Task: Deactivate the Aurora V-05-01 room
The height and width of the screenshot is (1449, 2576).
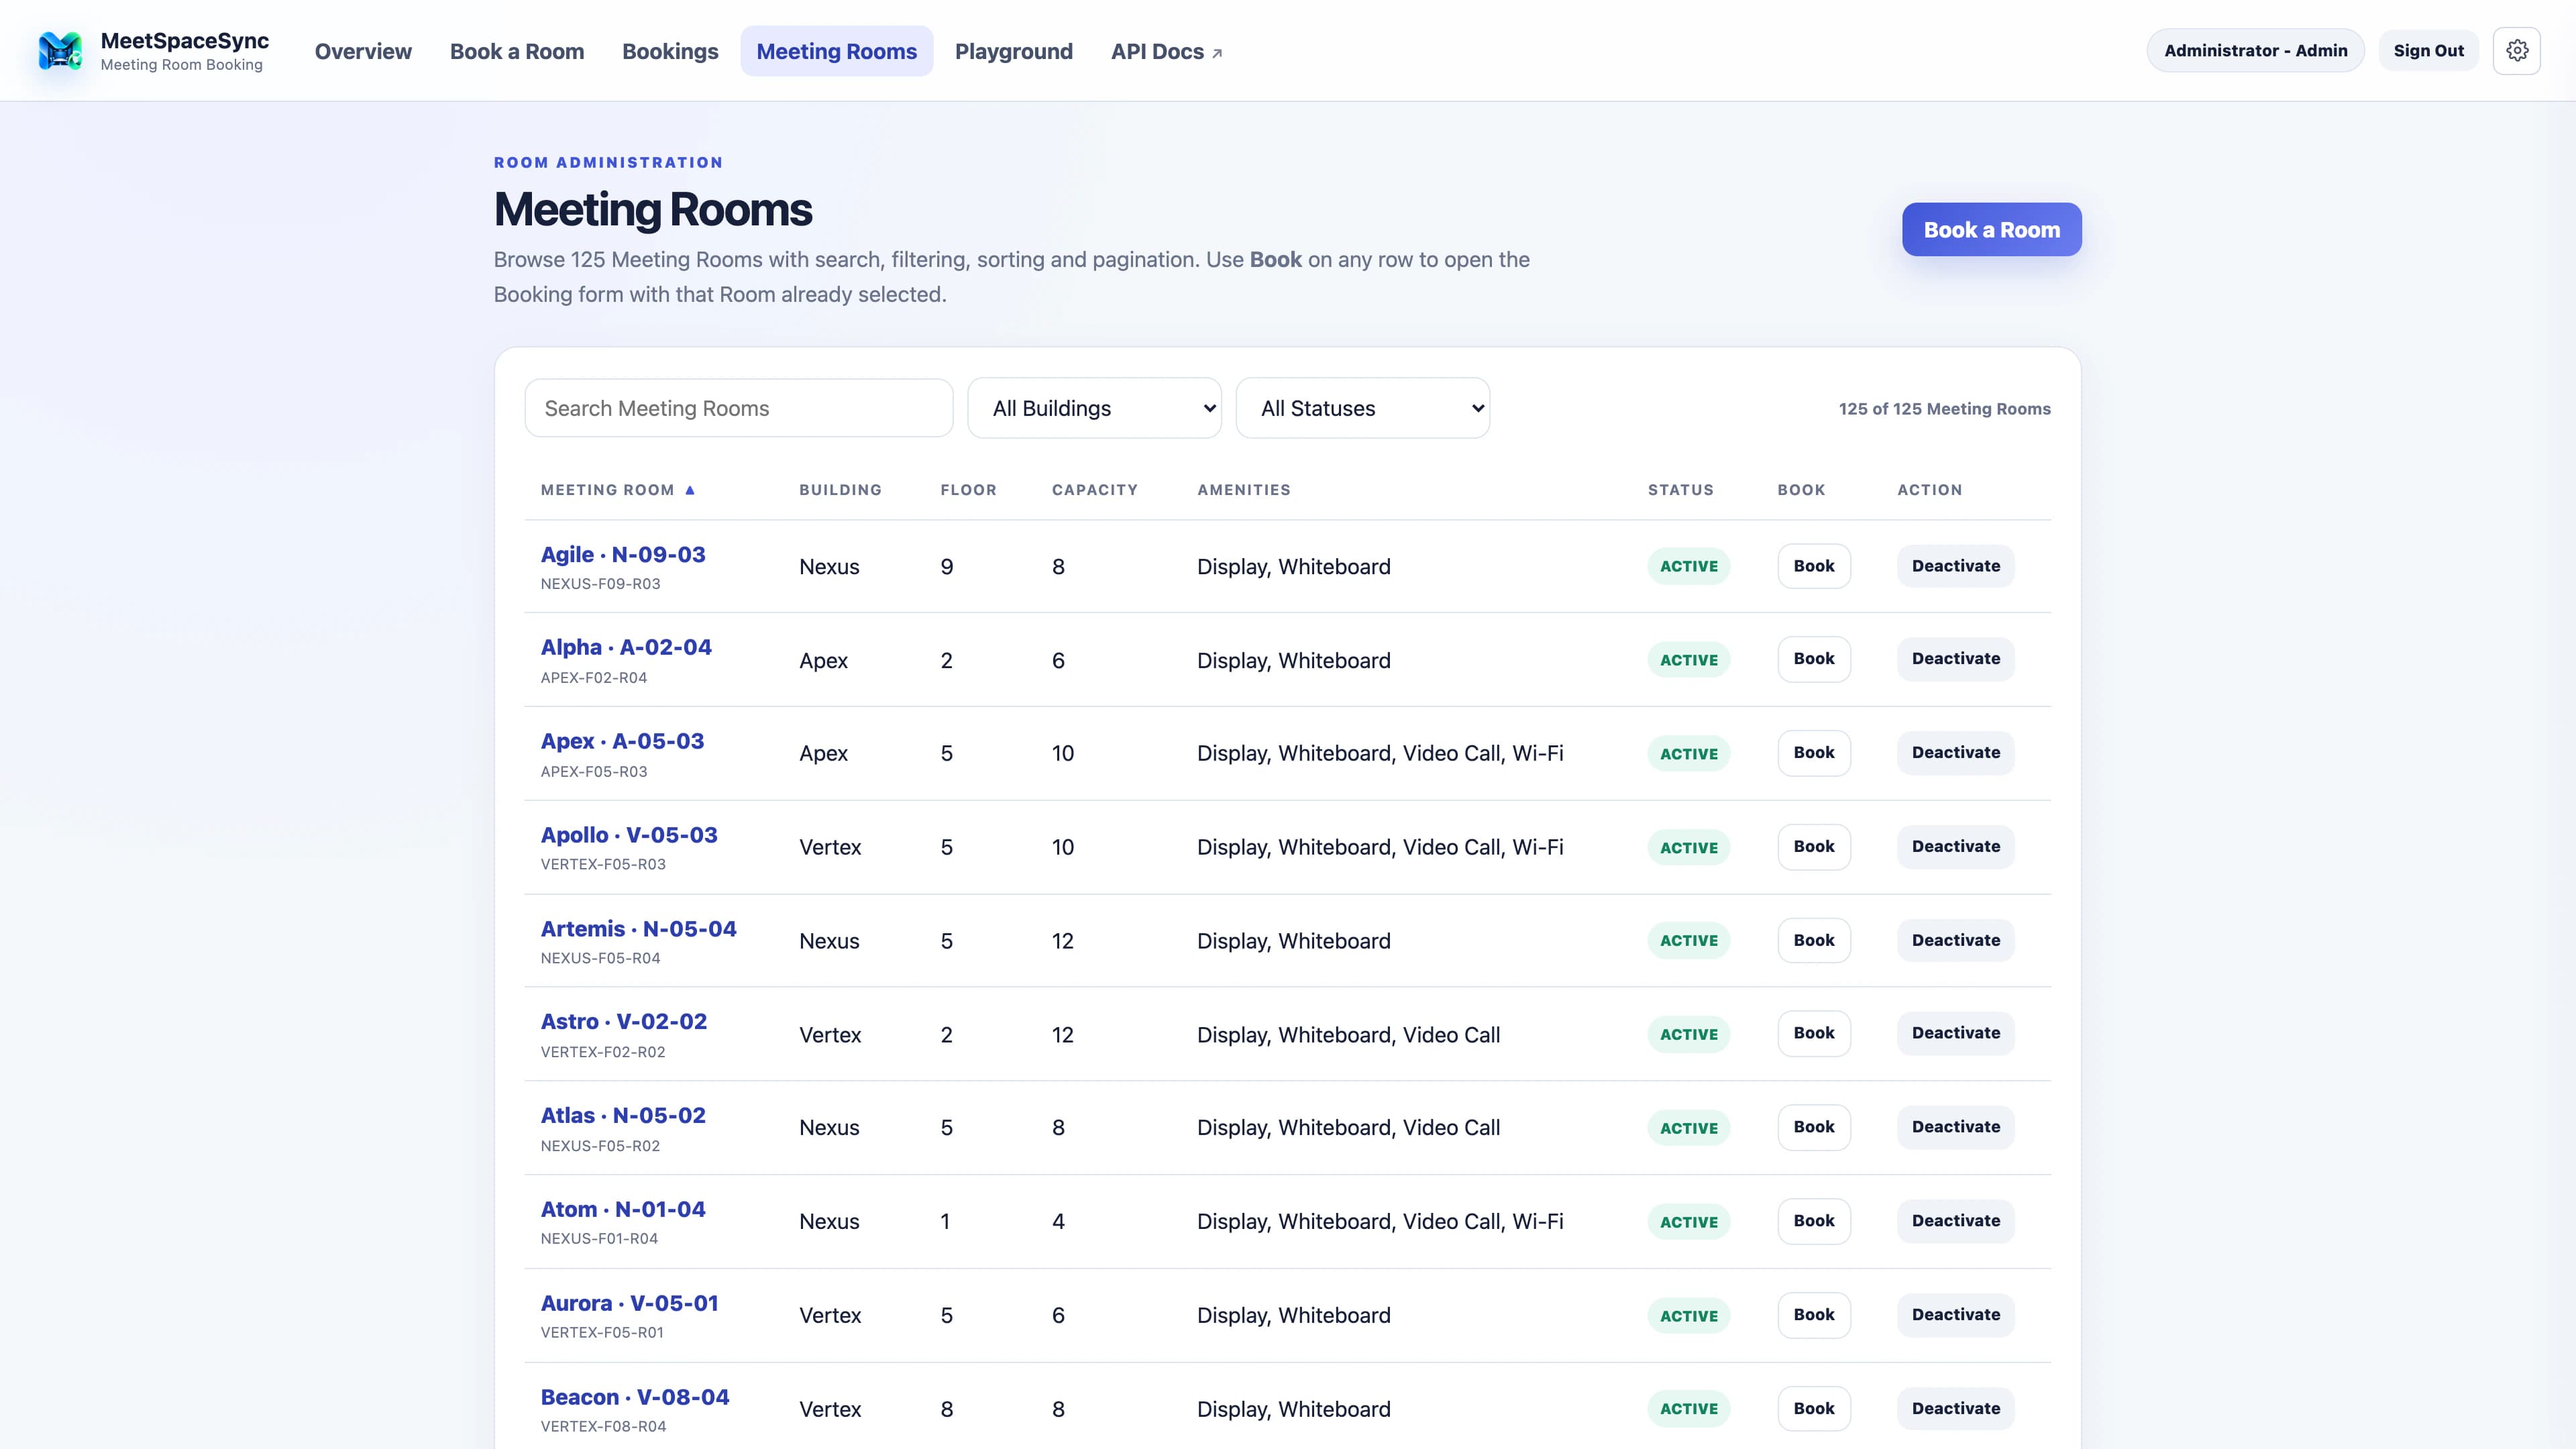Action: [1956, 1315]
